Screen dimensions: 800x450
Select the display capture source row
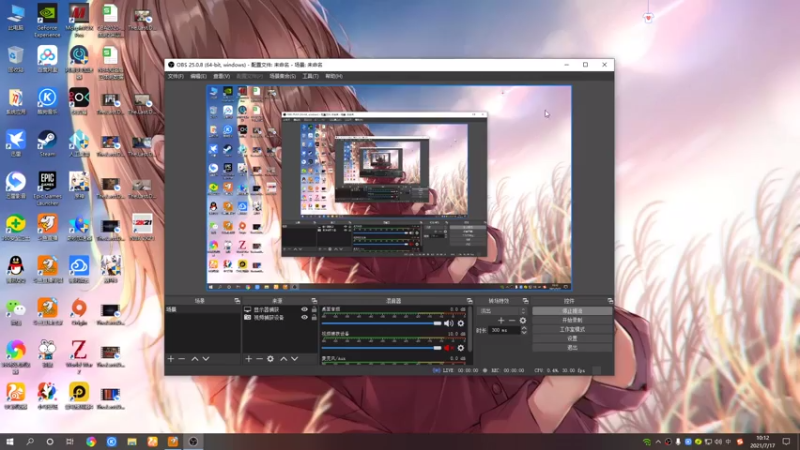280,310
